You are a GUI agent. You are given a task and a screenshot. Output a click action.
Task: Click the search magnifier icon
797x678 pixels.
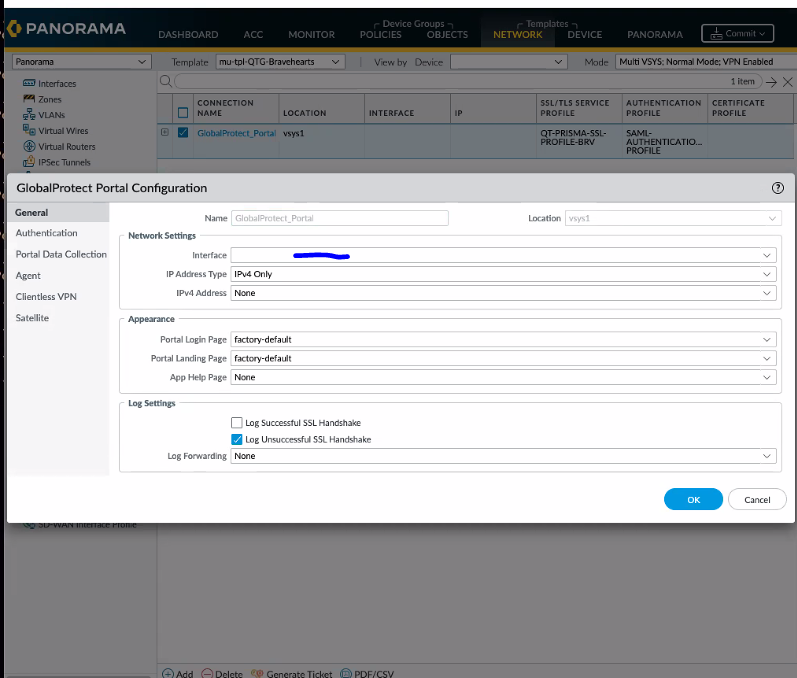165,81
